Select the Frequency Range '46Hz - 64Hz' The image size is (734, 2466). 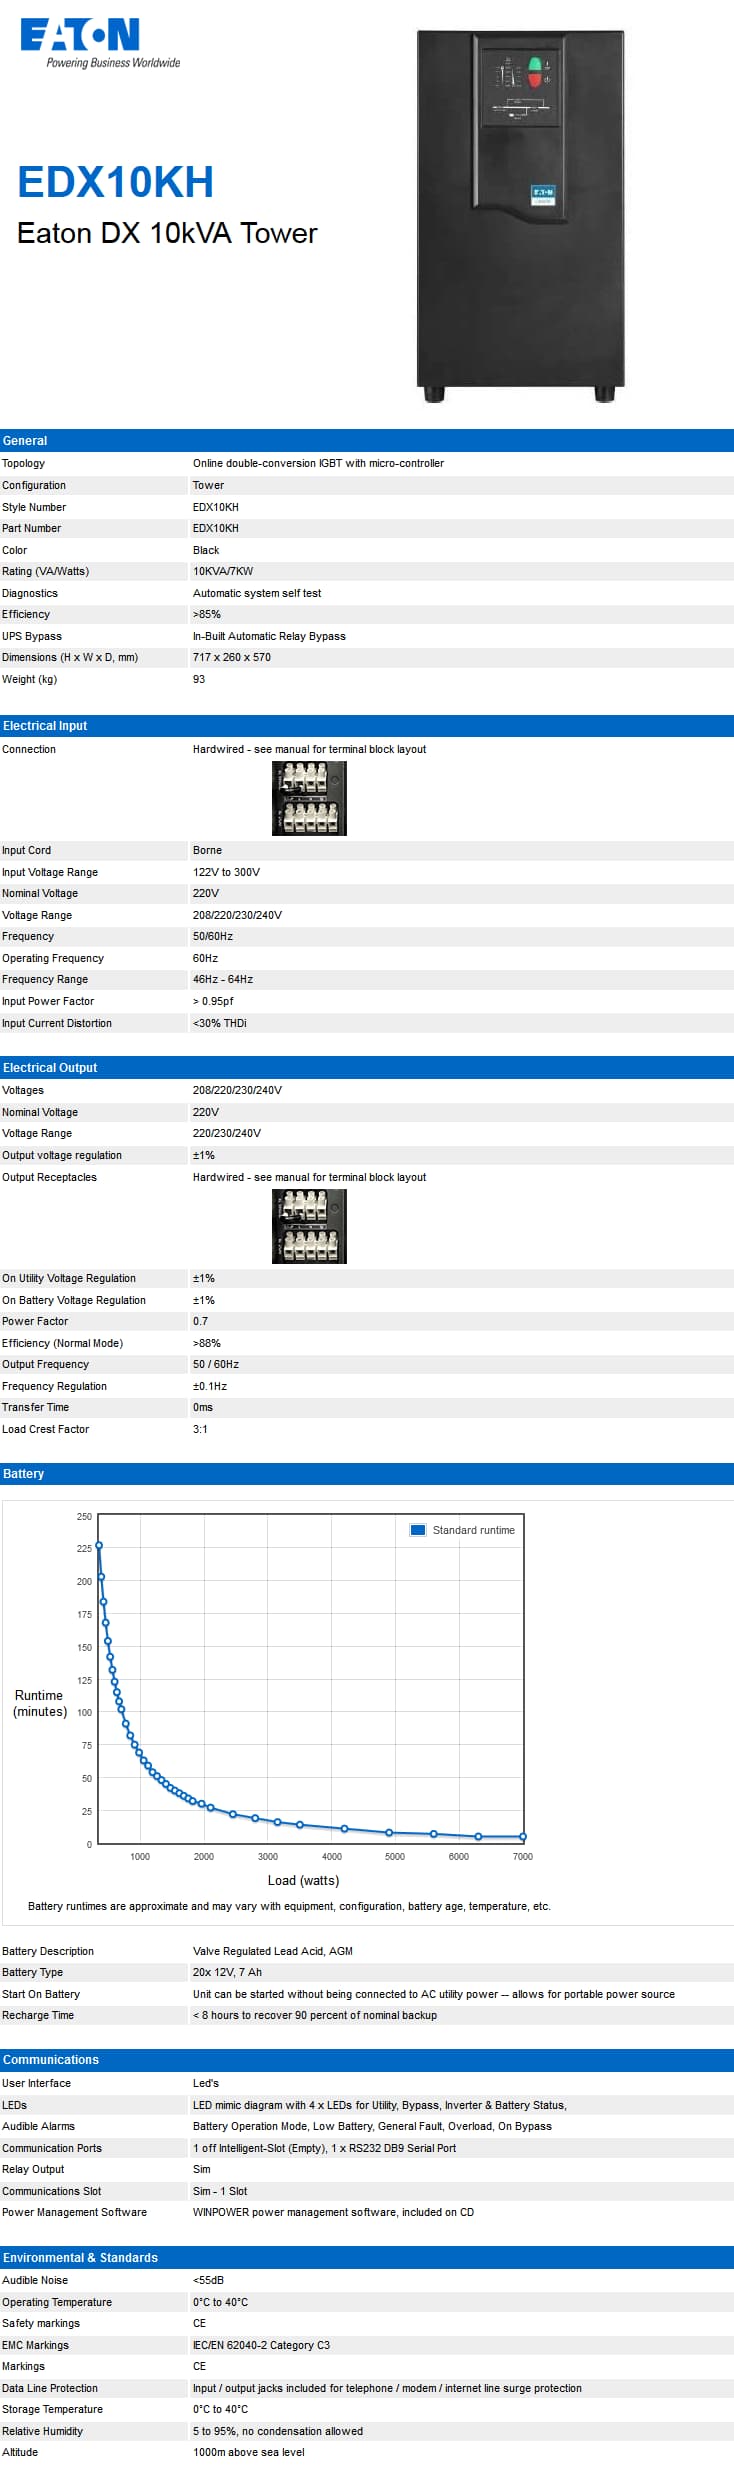[x=223, y=979]
